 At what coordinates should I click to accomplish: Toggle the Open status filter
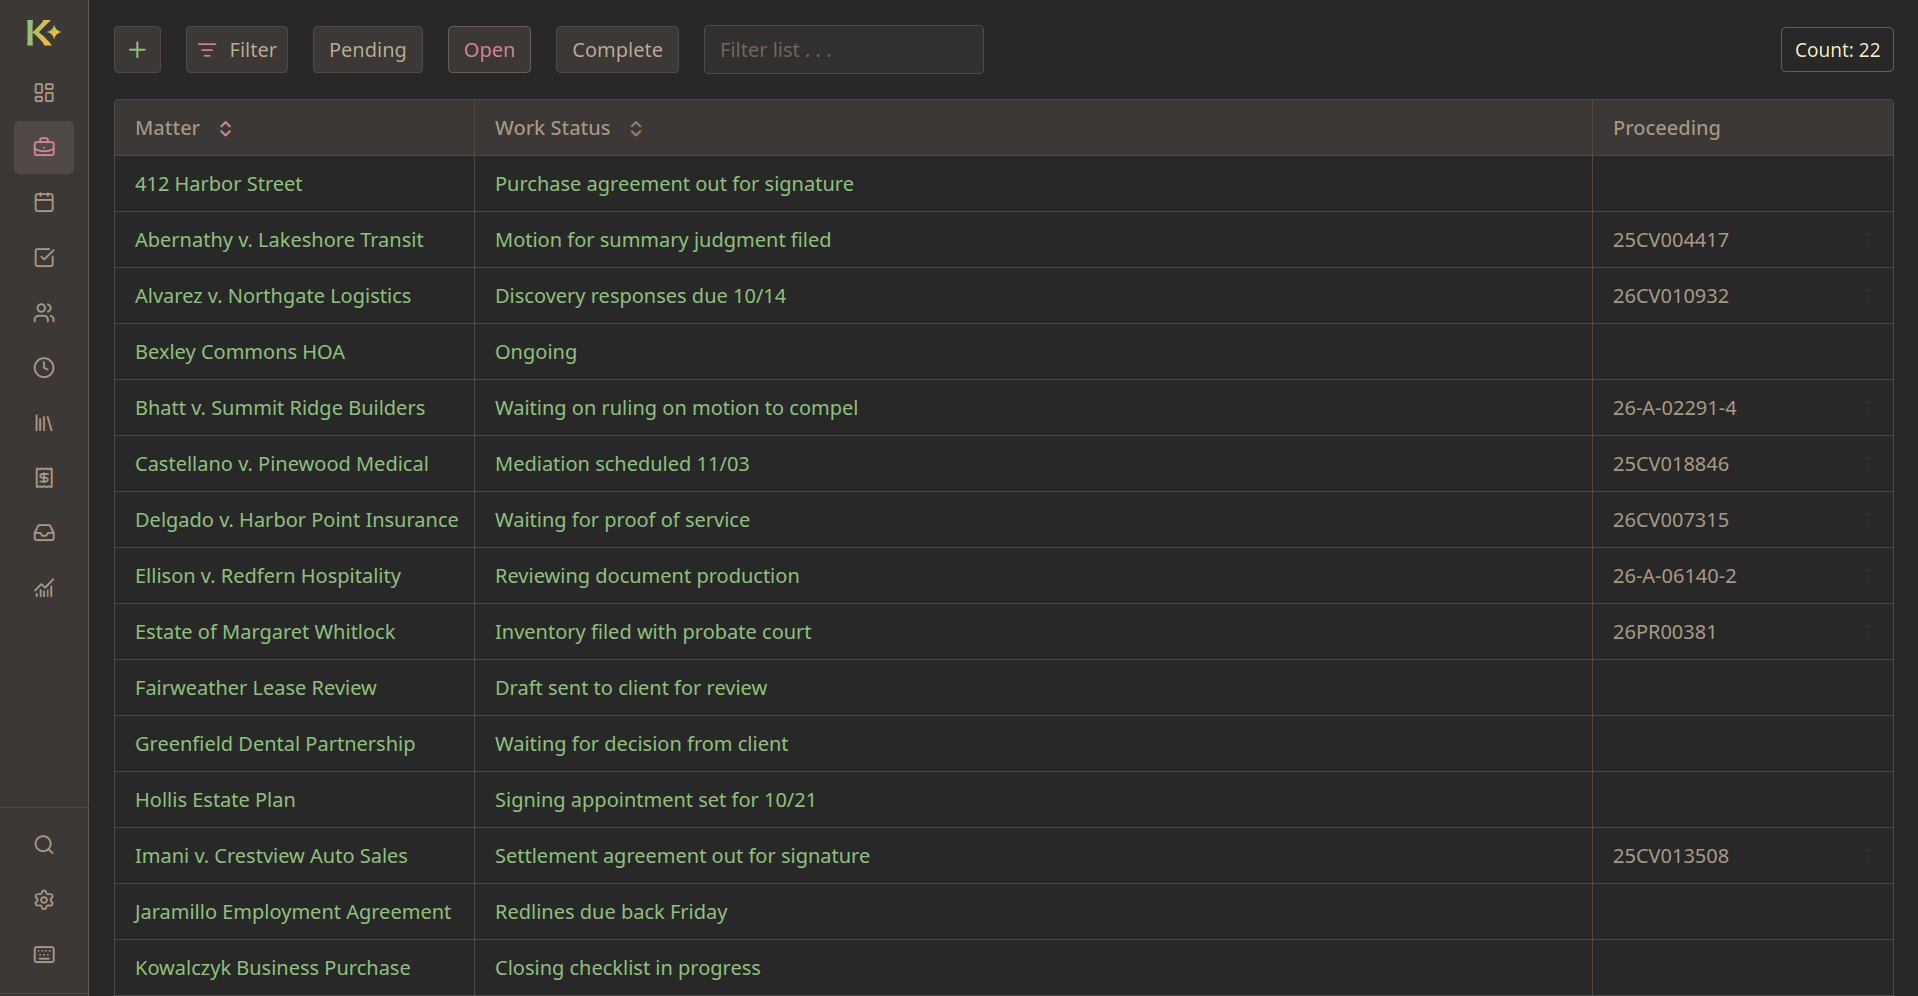(489, 50)
